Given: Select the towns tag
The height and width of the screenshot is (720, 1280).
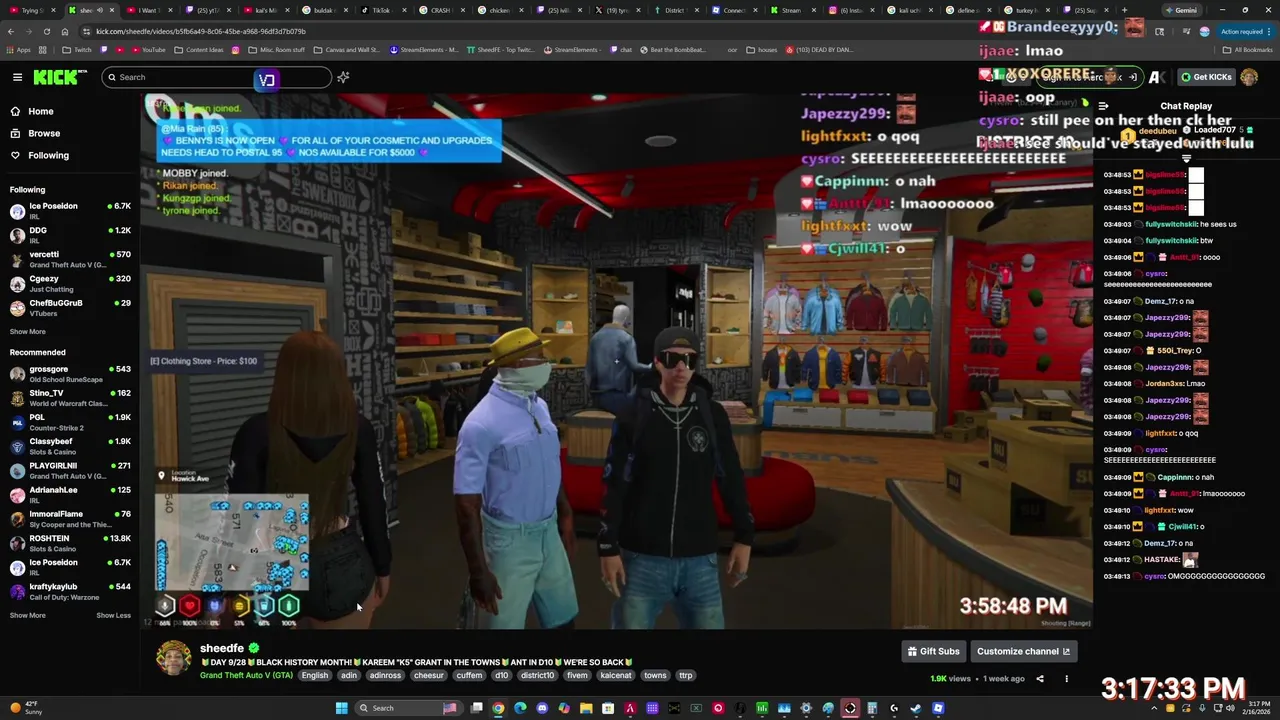Looking at the screenshot, I should 655,675.
